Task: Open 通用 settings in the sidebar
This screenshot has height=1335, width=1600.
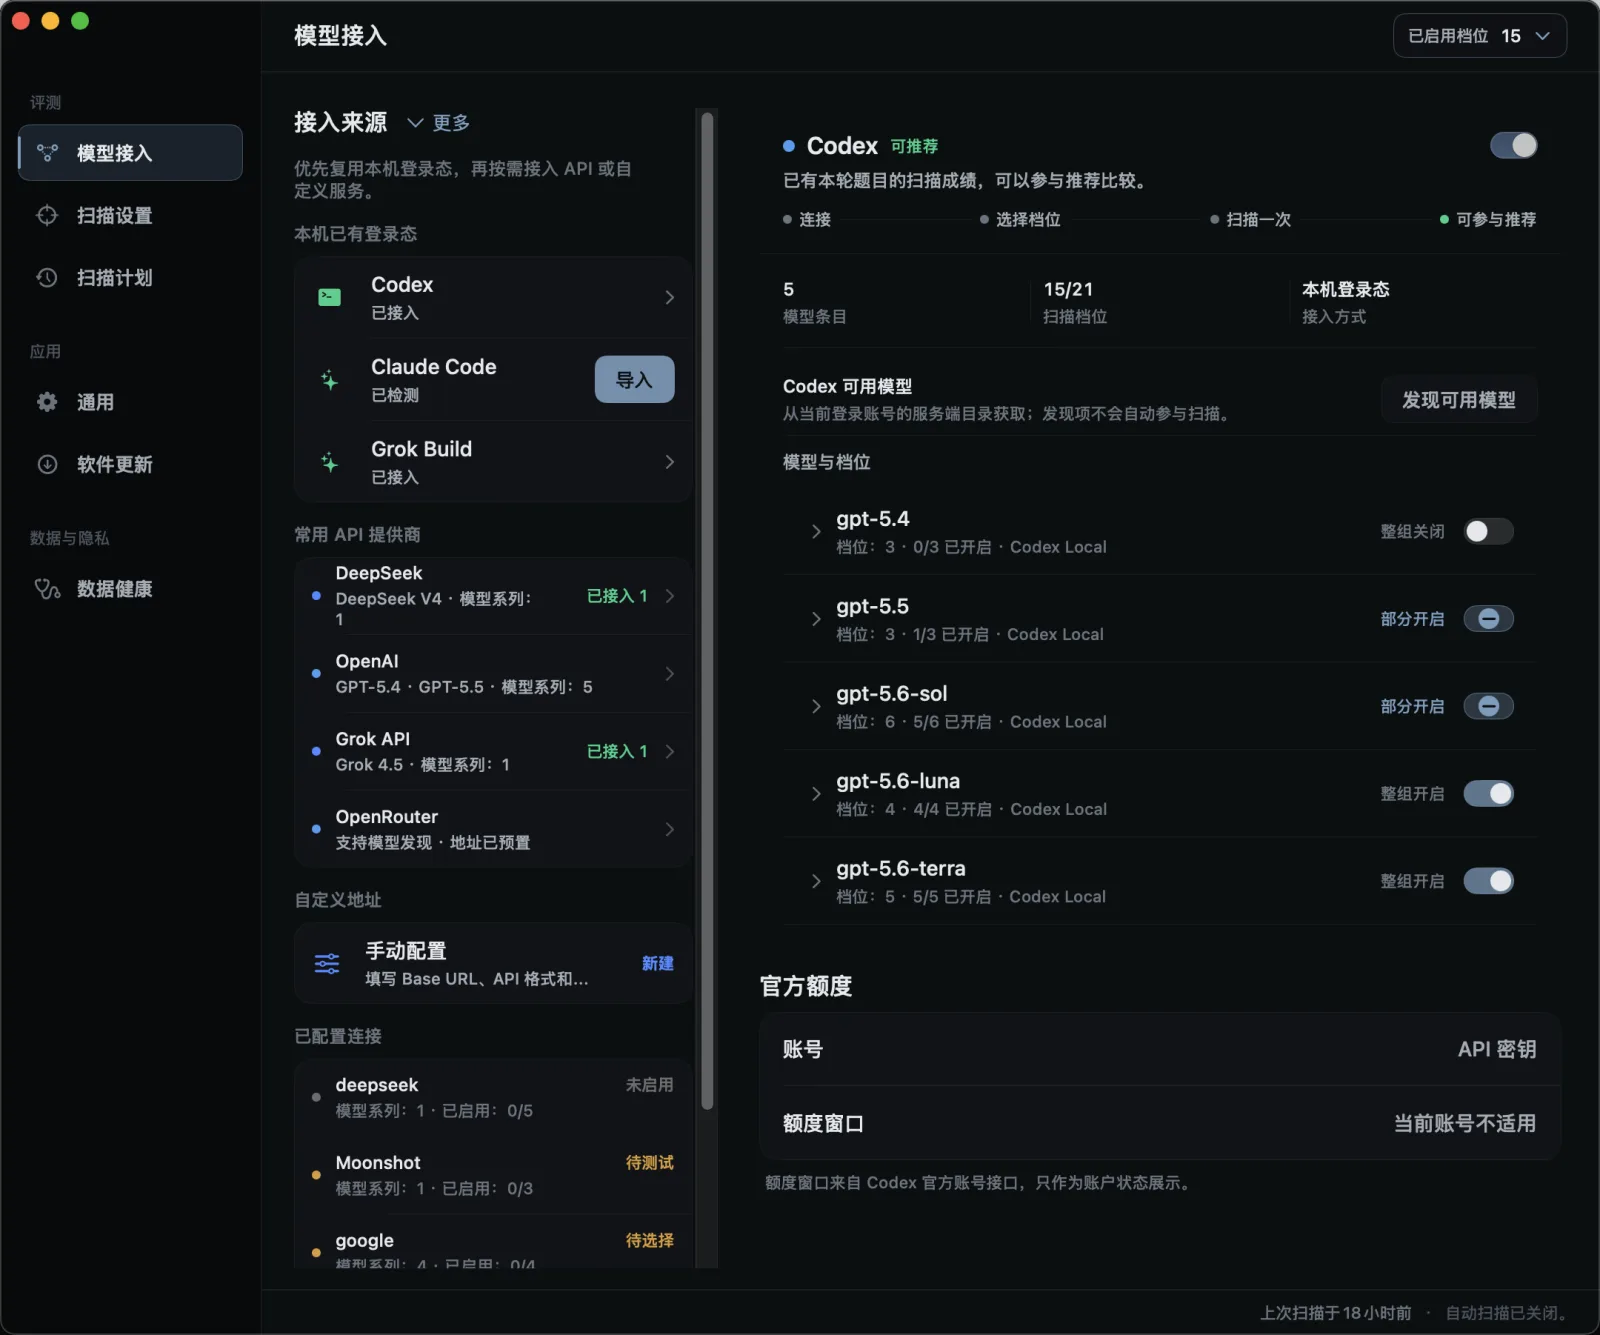Action: pyautogui.click(x=130, y=402)
